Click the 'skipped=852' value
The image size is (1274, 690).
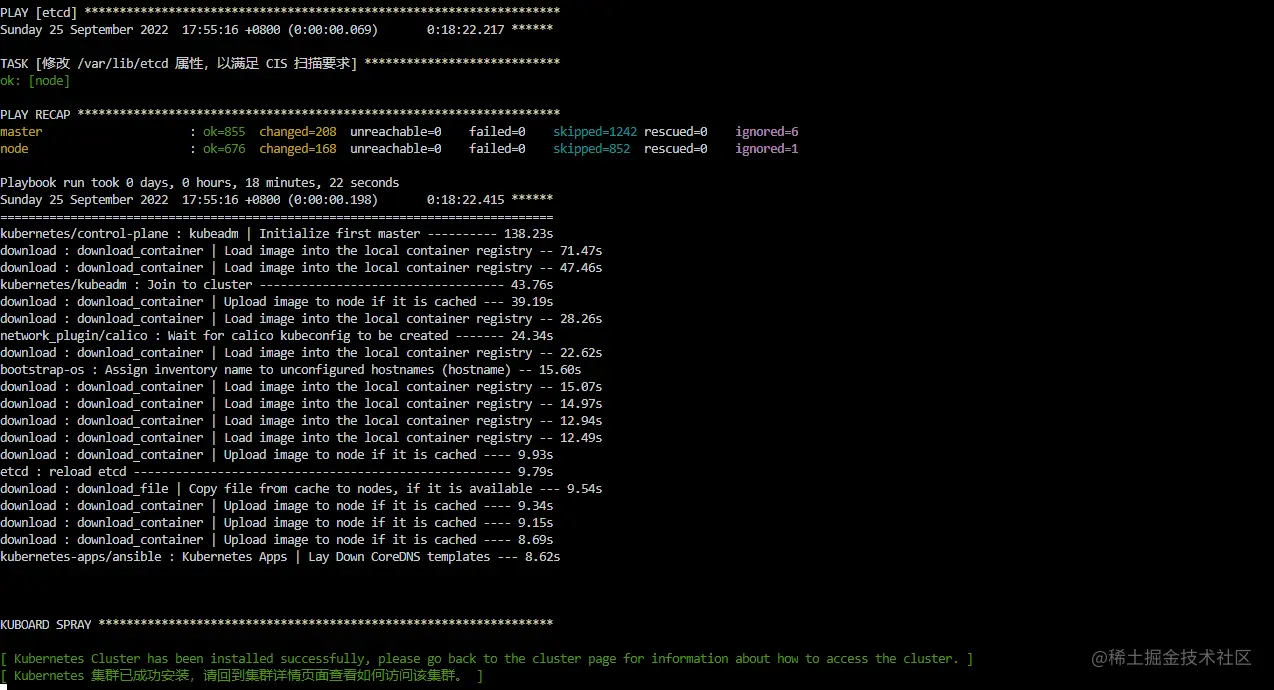pos(592,148)
